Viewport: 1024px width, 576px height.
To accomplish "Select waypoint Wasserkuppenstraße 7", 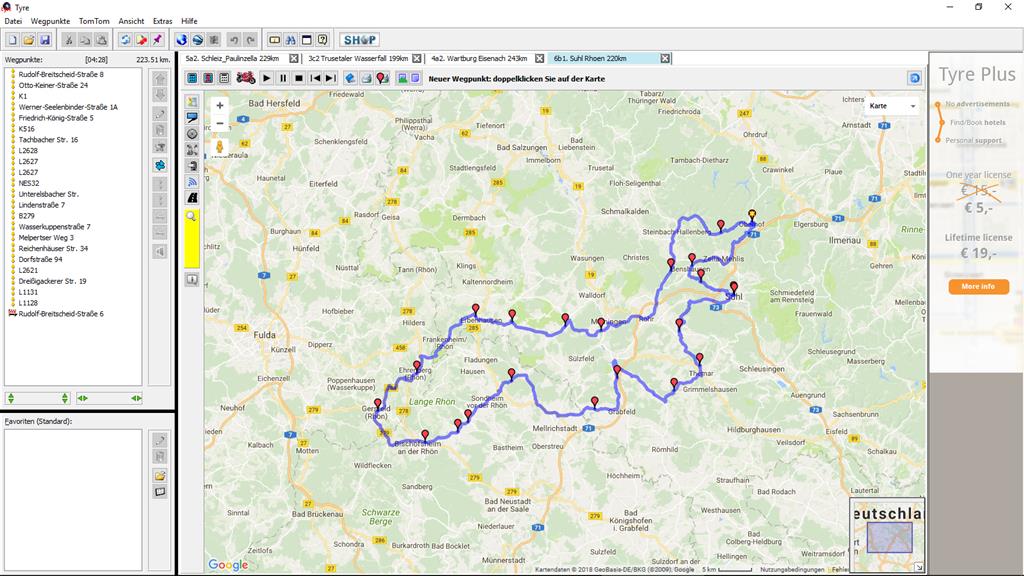I will point(54,227).
